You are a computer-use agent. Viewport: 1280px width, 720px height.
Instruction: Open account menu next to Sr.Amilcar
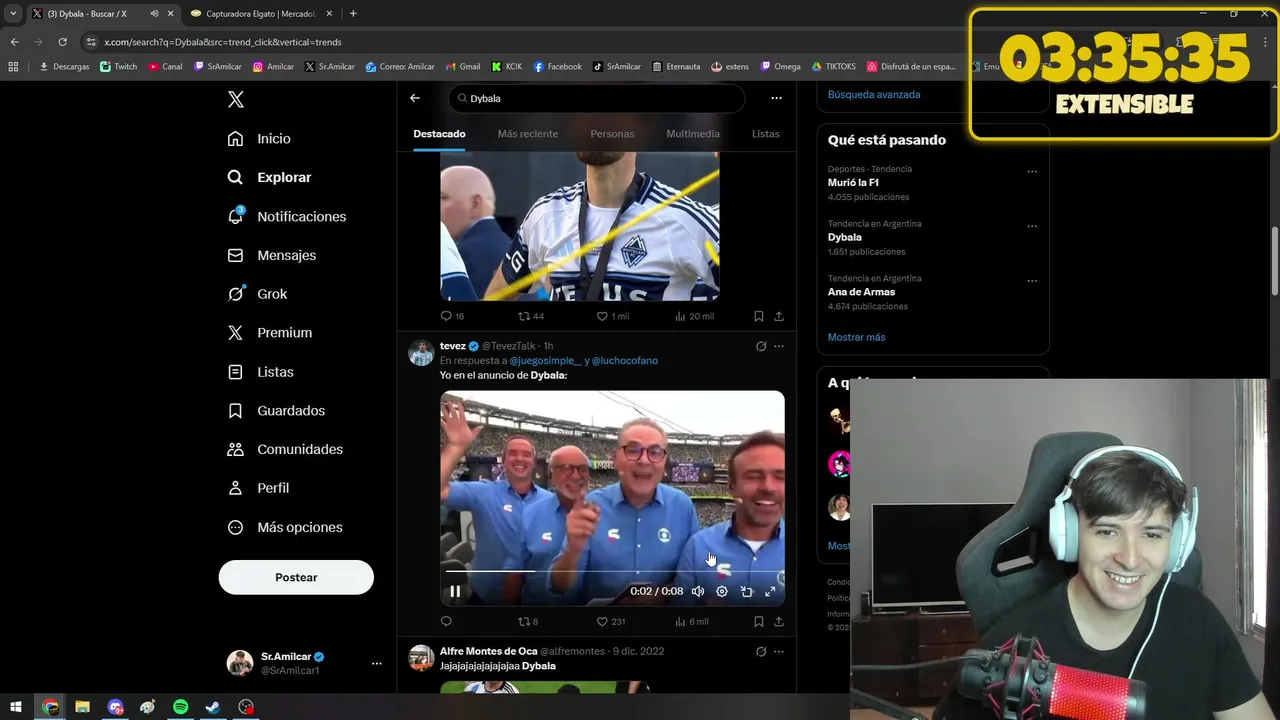tap(376, 663)
